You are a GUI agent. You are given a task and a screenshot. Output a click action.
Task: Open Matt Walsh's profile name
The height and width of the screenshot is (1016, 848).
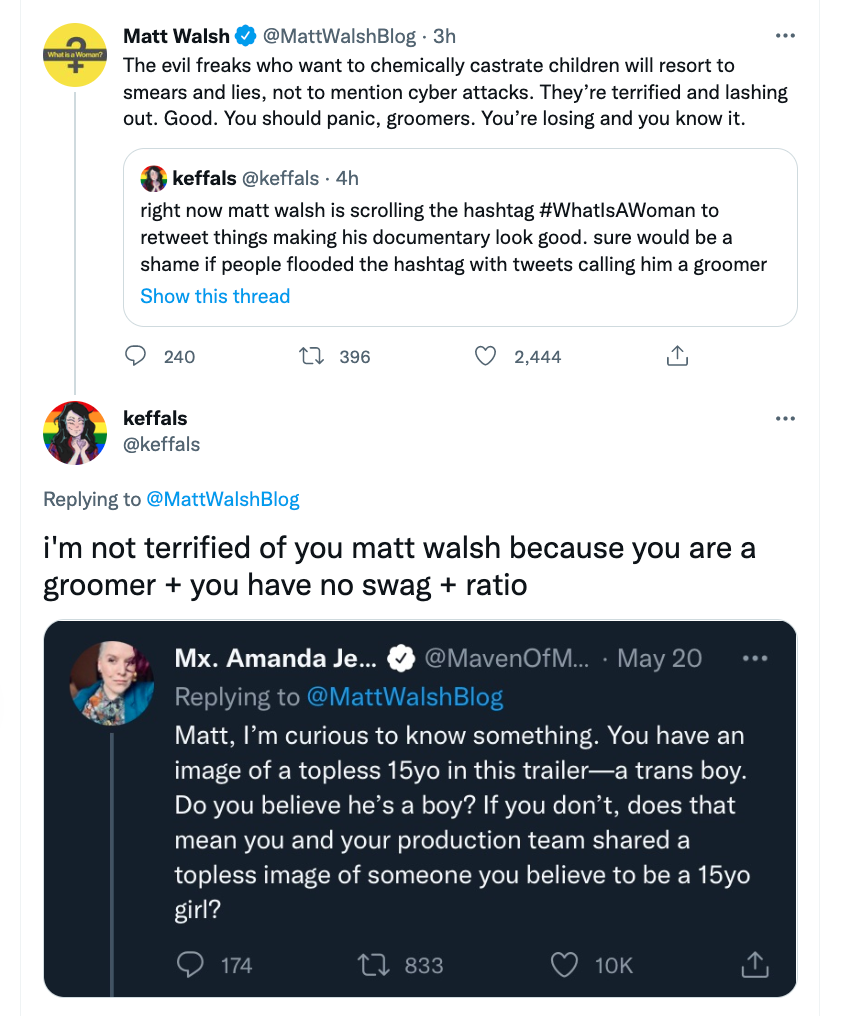click(x=176, y=36)
